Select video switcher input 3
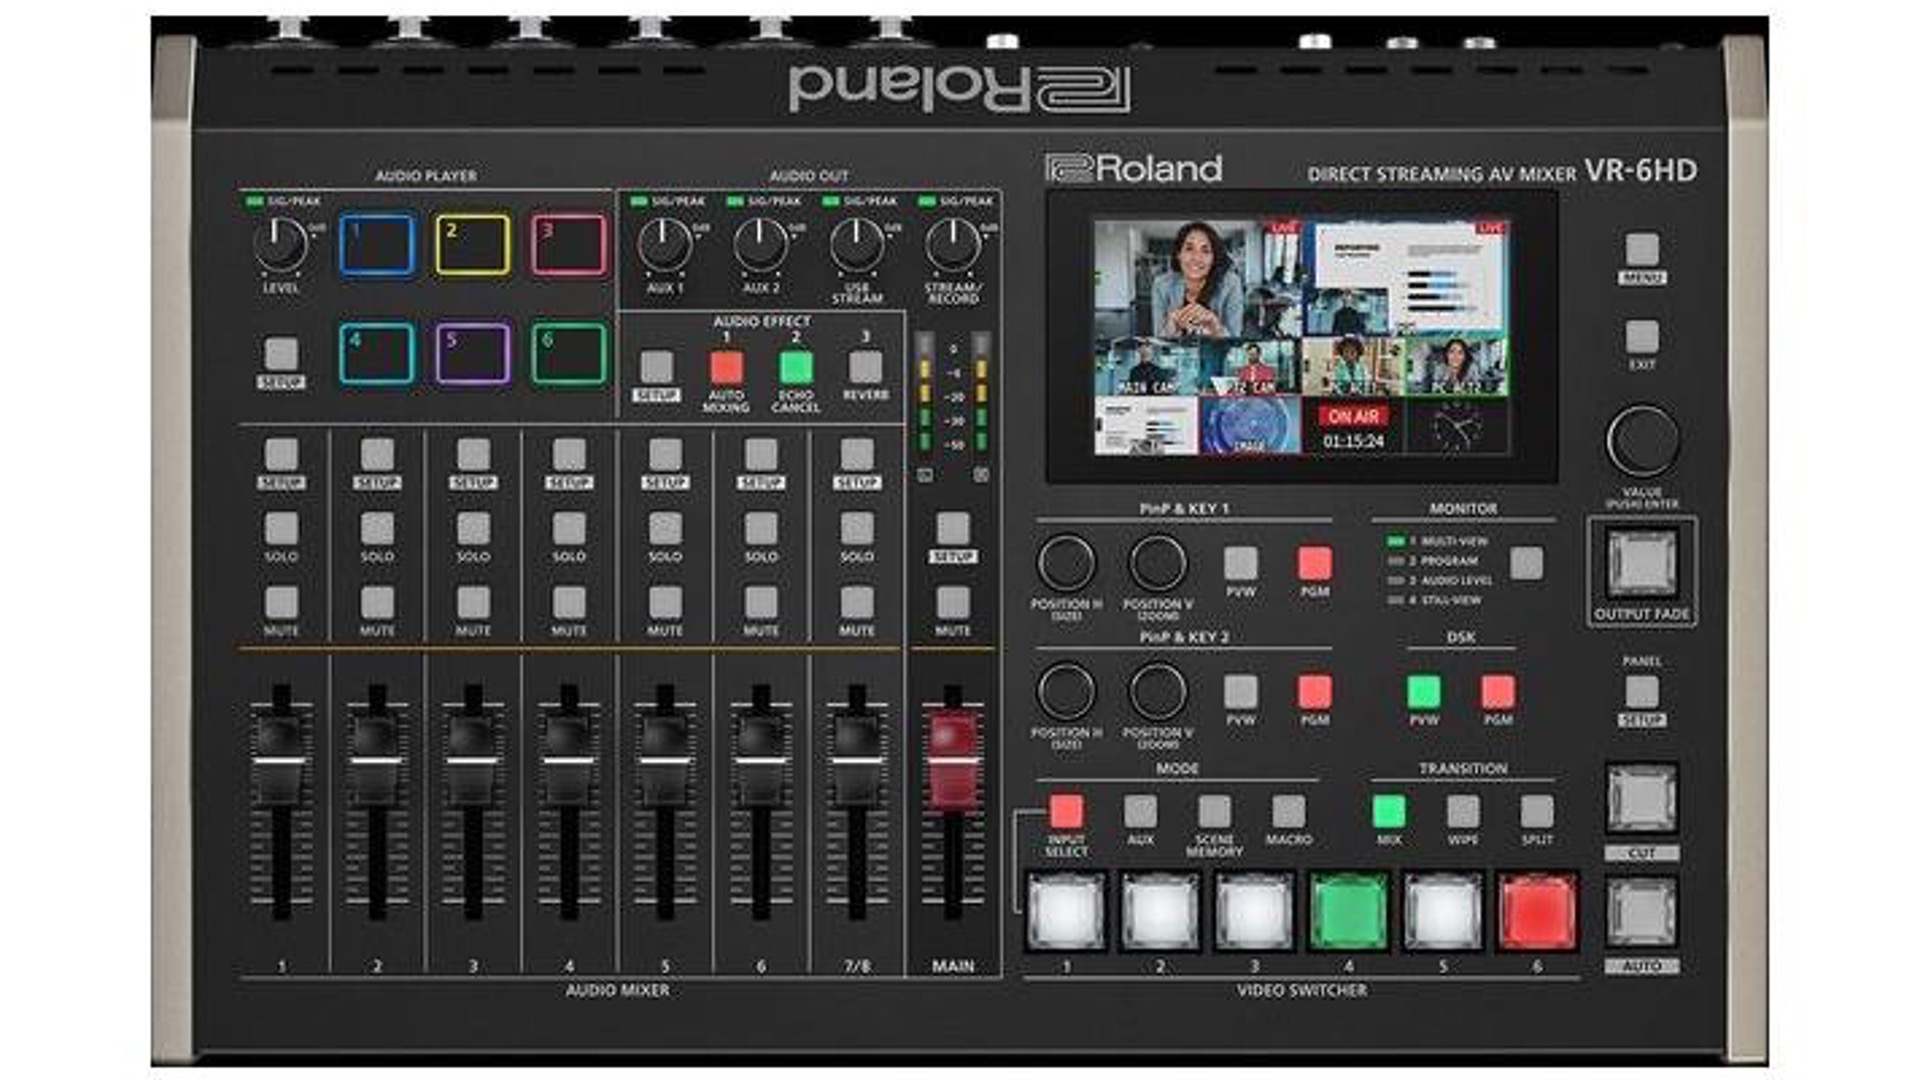The image size is (1920, 1080). [x=1255, y=911]
